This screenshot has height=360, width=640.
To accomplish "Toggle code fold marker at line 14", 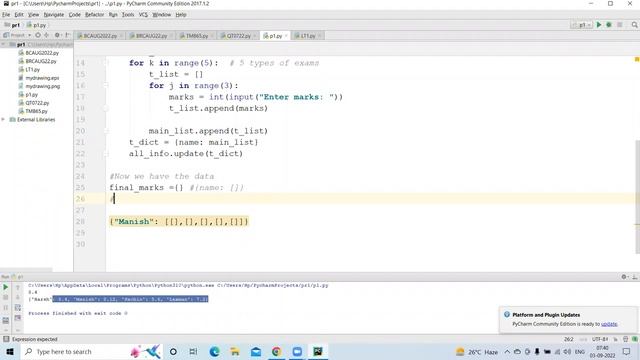I will click(x=106, y=63).
